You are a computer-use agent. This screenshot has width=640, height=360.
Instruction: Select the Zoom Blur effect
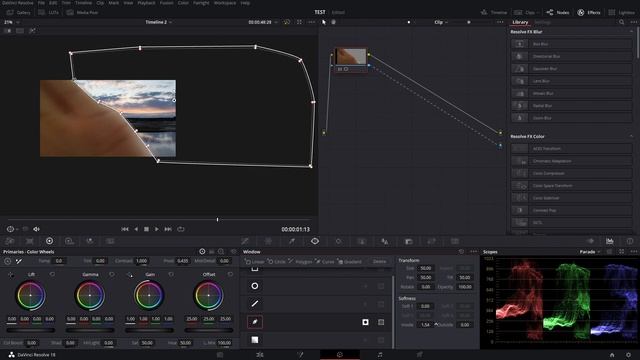coord(571,118)
